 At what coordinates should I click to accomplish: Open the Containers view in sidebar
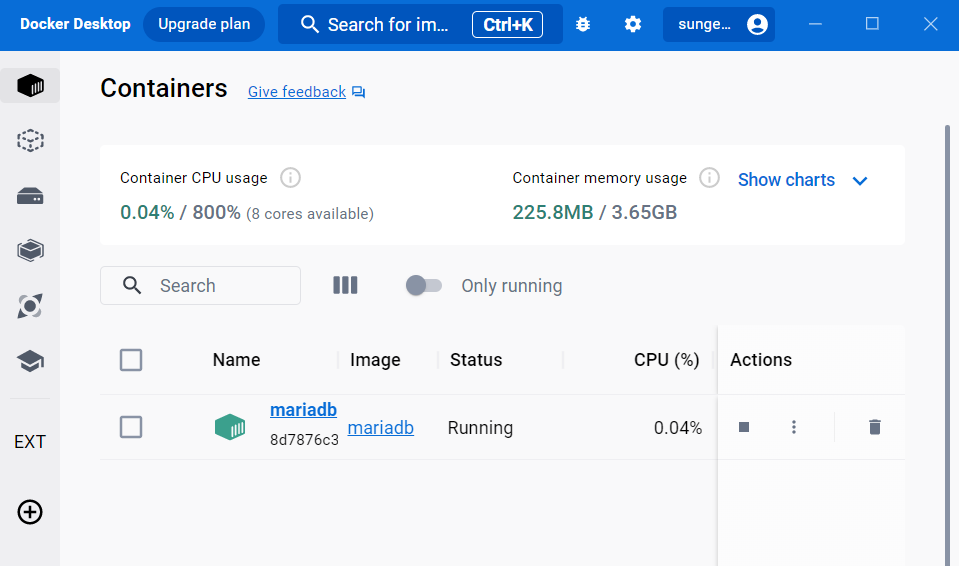[x=30, y=86]
